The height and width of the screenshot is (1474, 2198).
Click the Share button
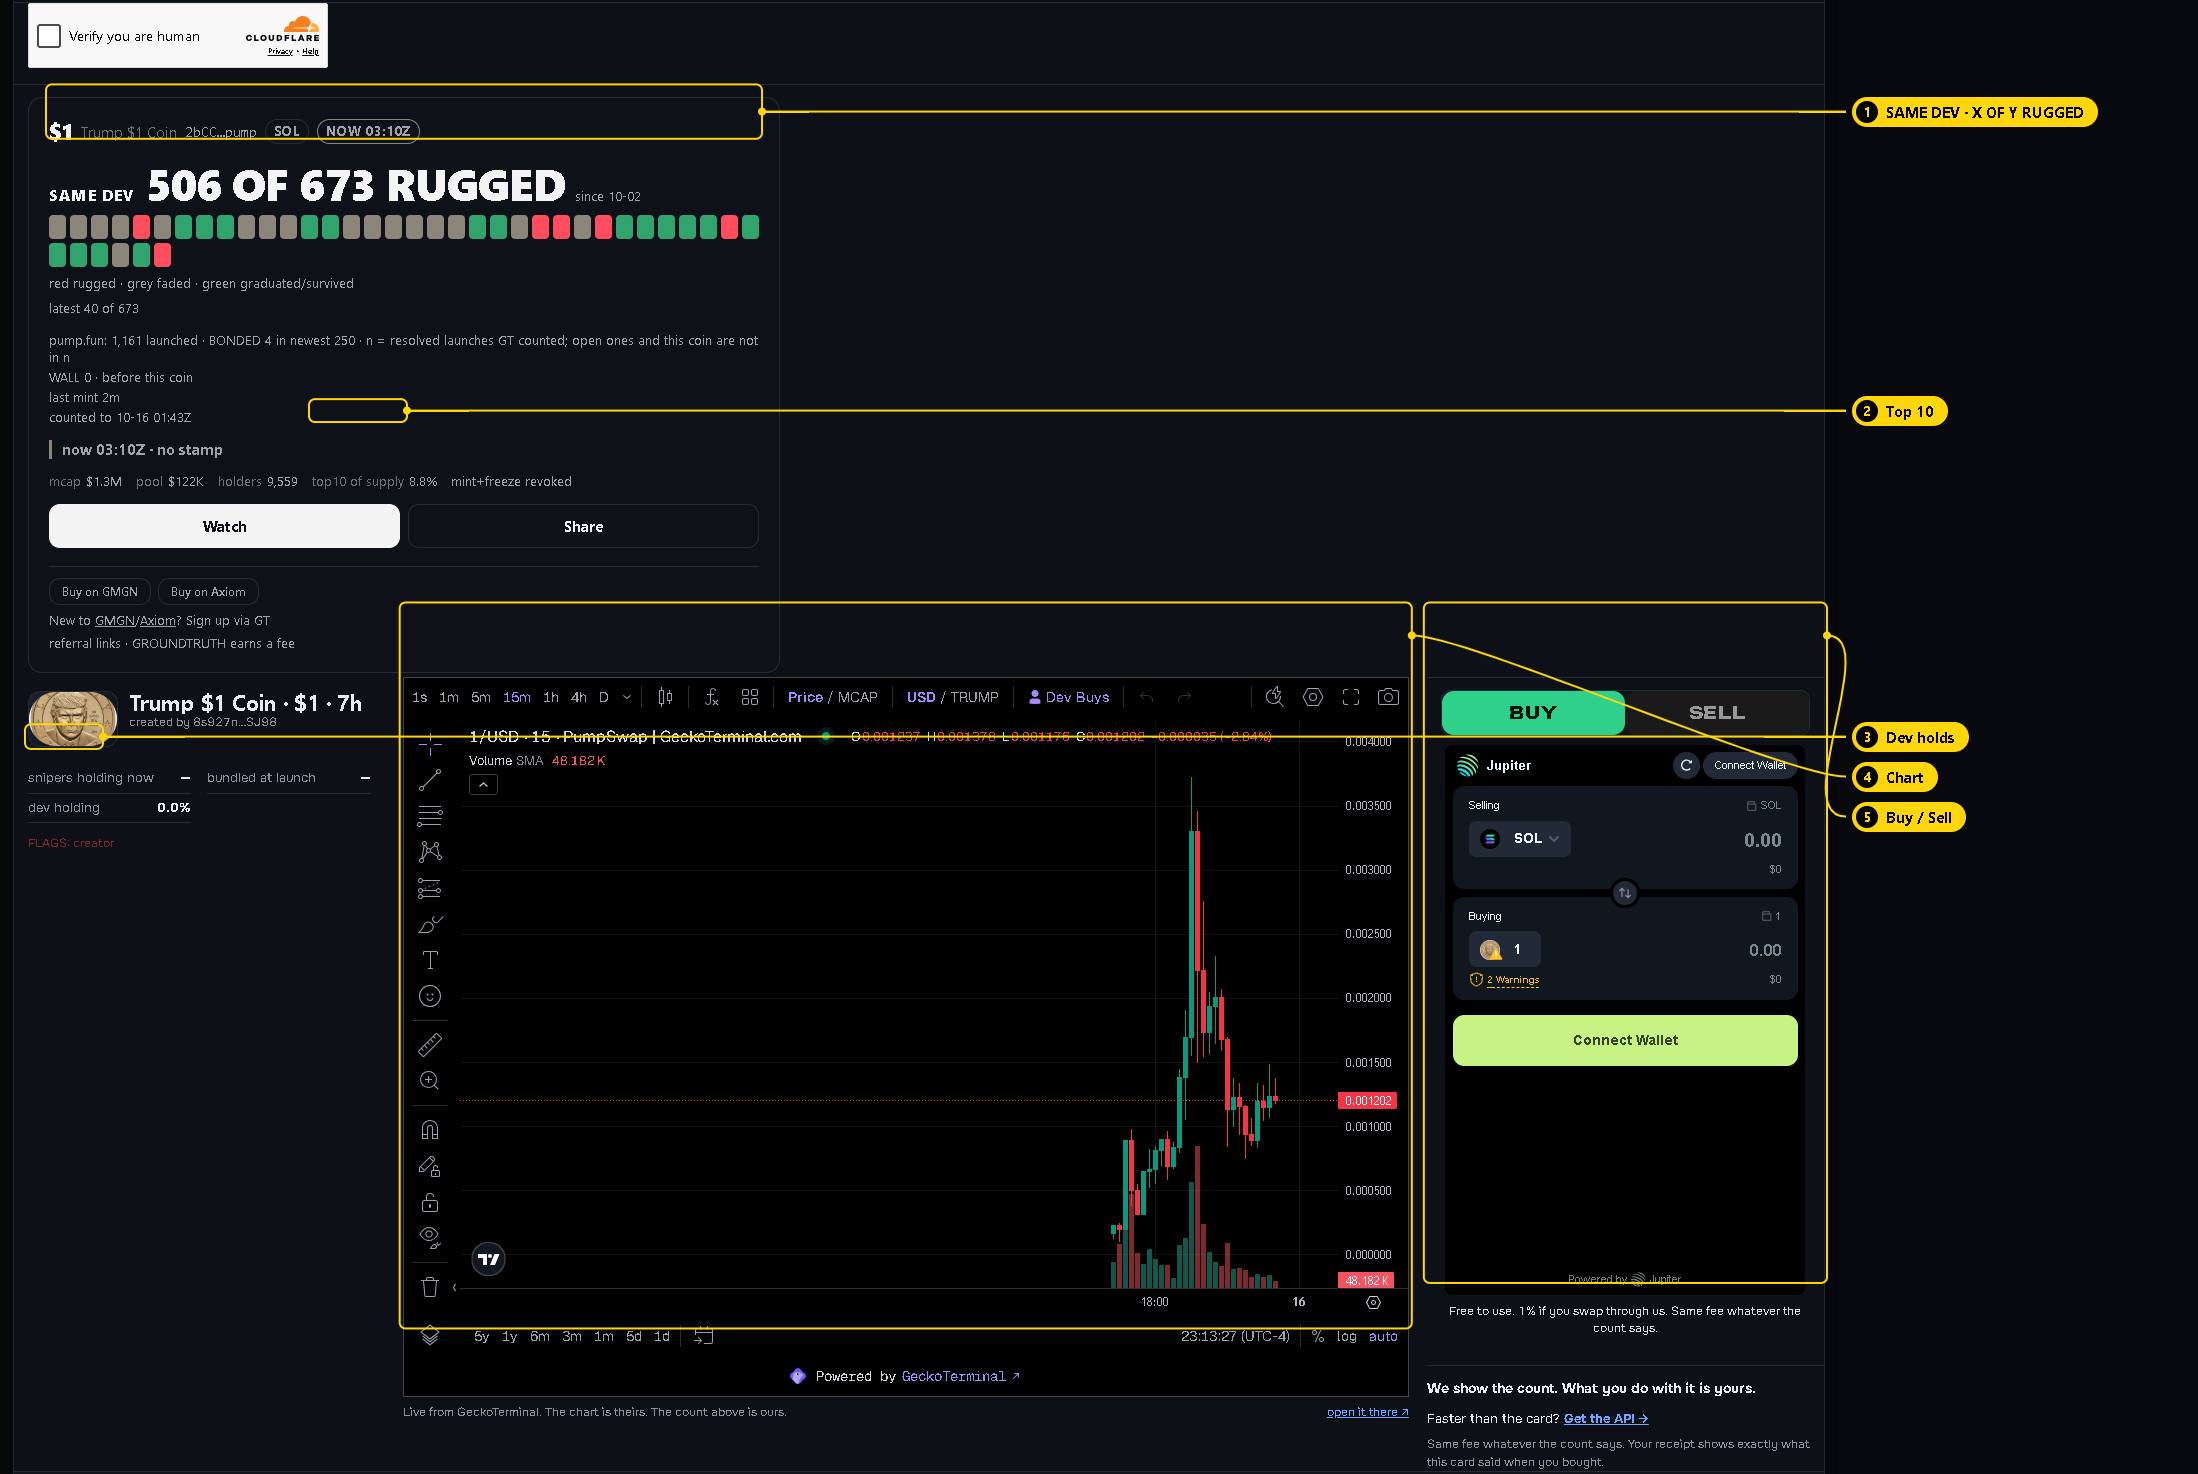[x=583, y=526]
